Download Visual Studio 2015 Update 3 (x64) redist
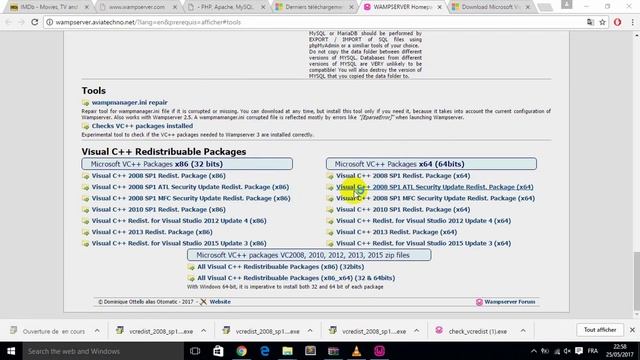This screenshot has height=360, width=640. tap(423, 243)
